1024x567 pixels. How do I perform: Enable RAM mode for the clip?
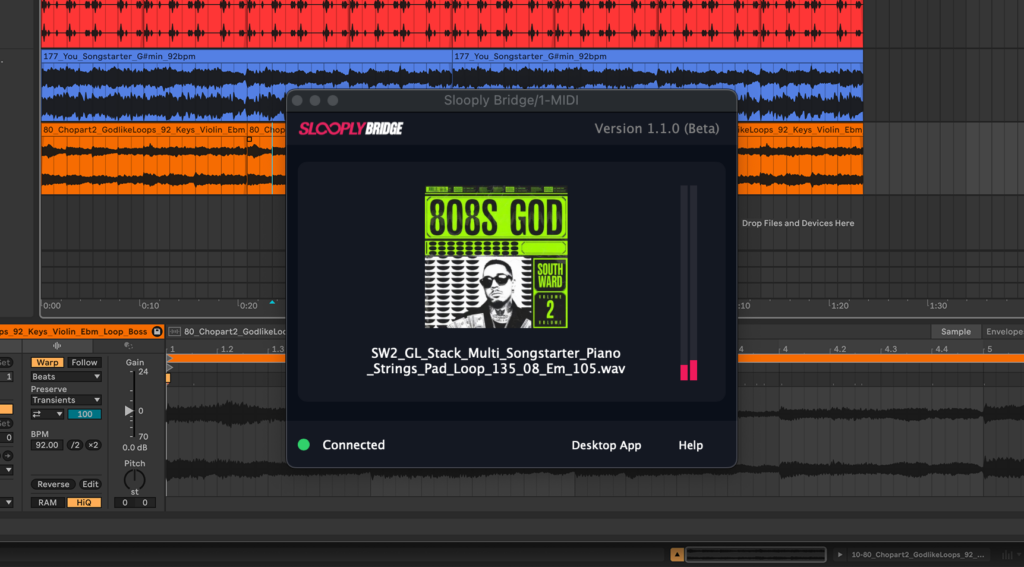click(x=47, y=502)
